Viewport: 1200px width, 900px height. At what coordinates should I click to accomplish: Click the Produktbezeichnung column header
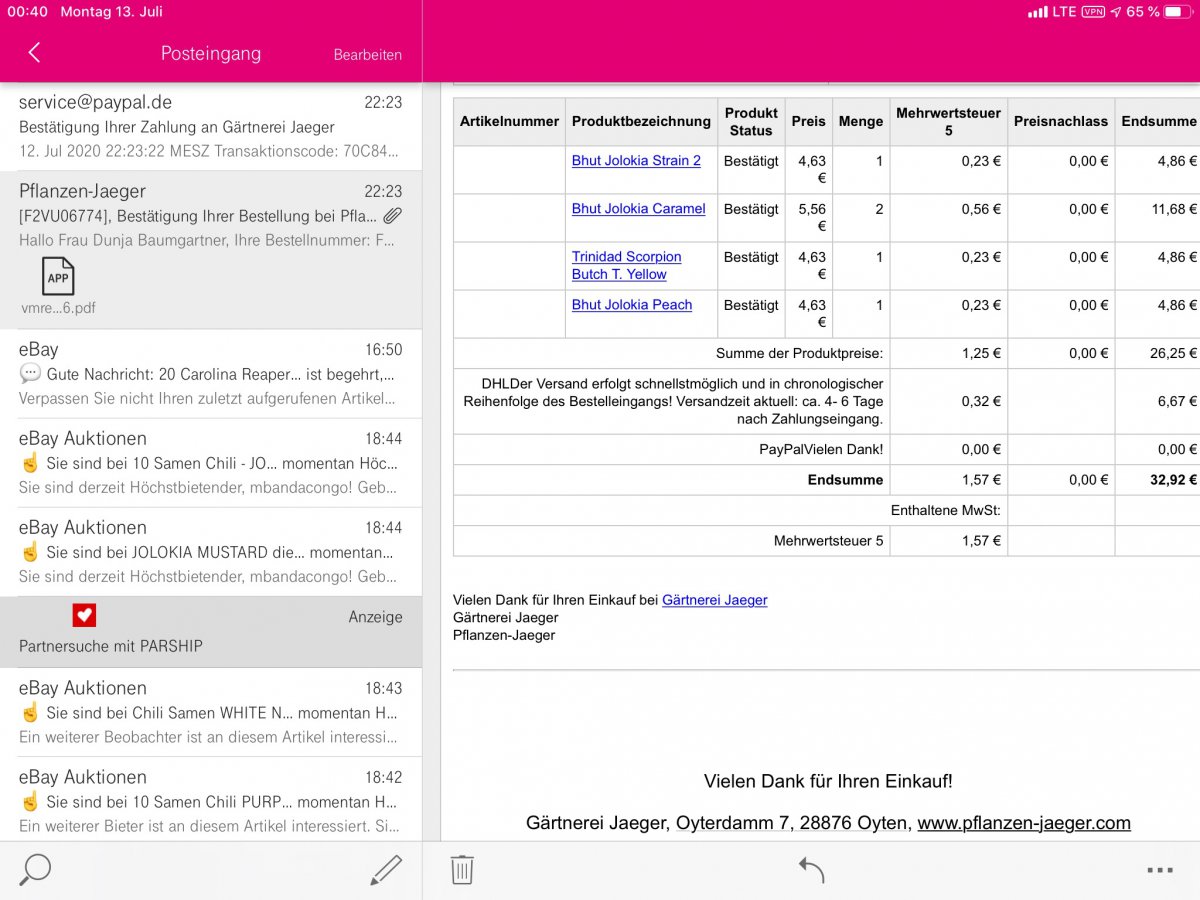[641, 121]
